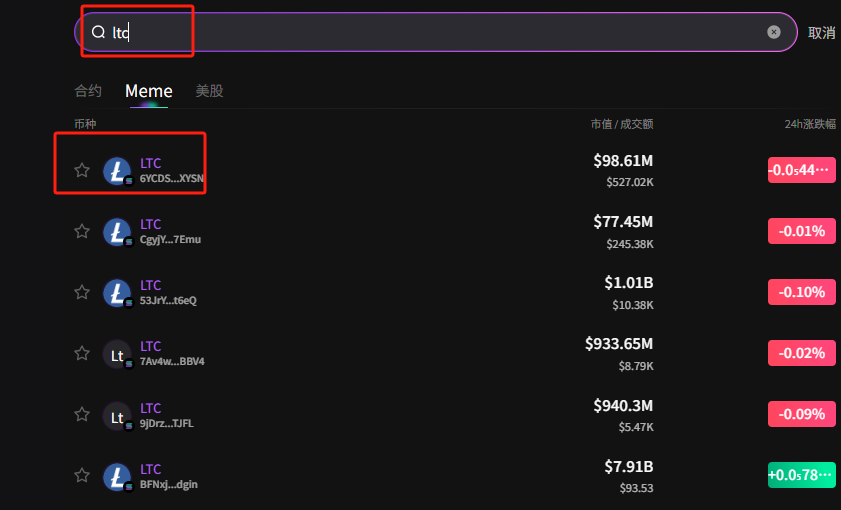
Task: Click the green +0.0₅78 change badge
Action: (x=801, y=475)
